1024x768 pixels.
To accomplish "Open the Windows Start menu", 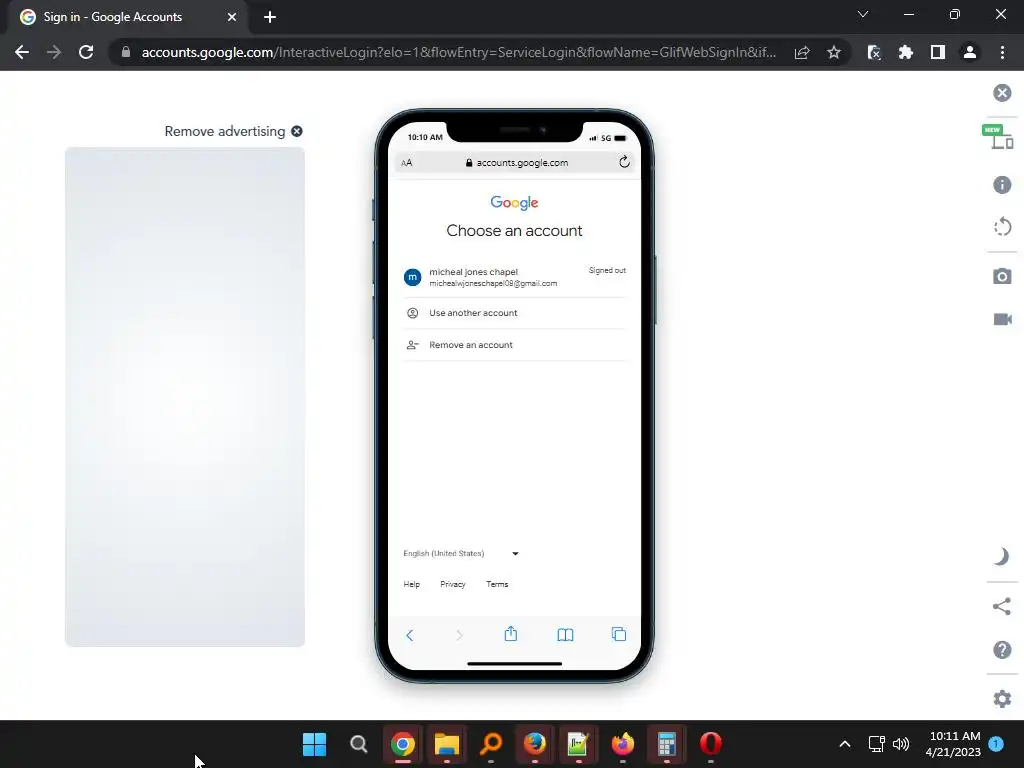I will 314,744.
